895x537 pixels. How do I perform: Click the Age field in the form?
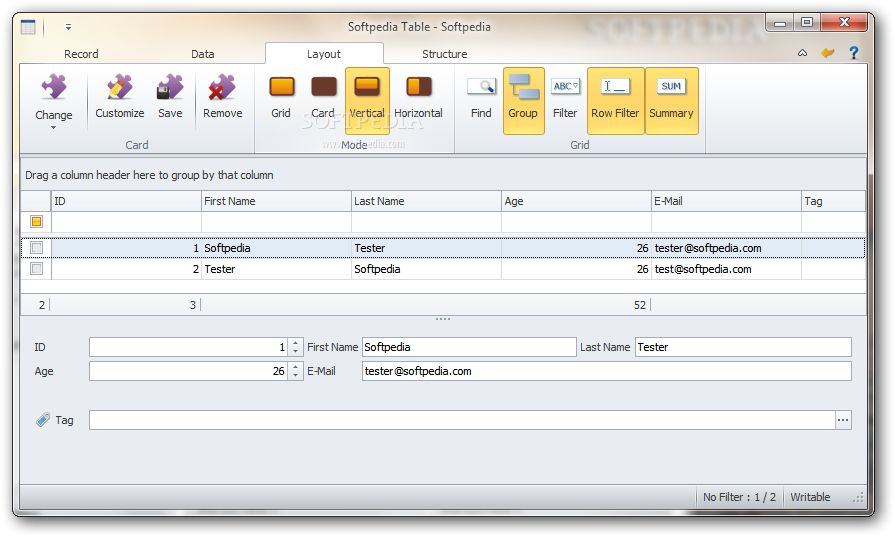188,371
